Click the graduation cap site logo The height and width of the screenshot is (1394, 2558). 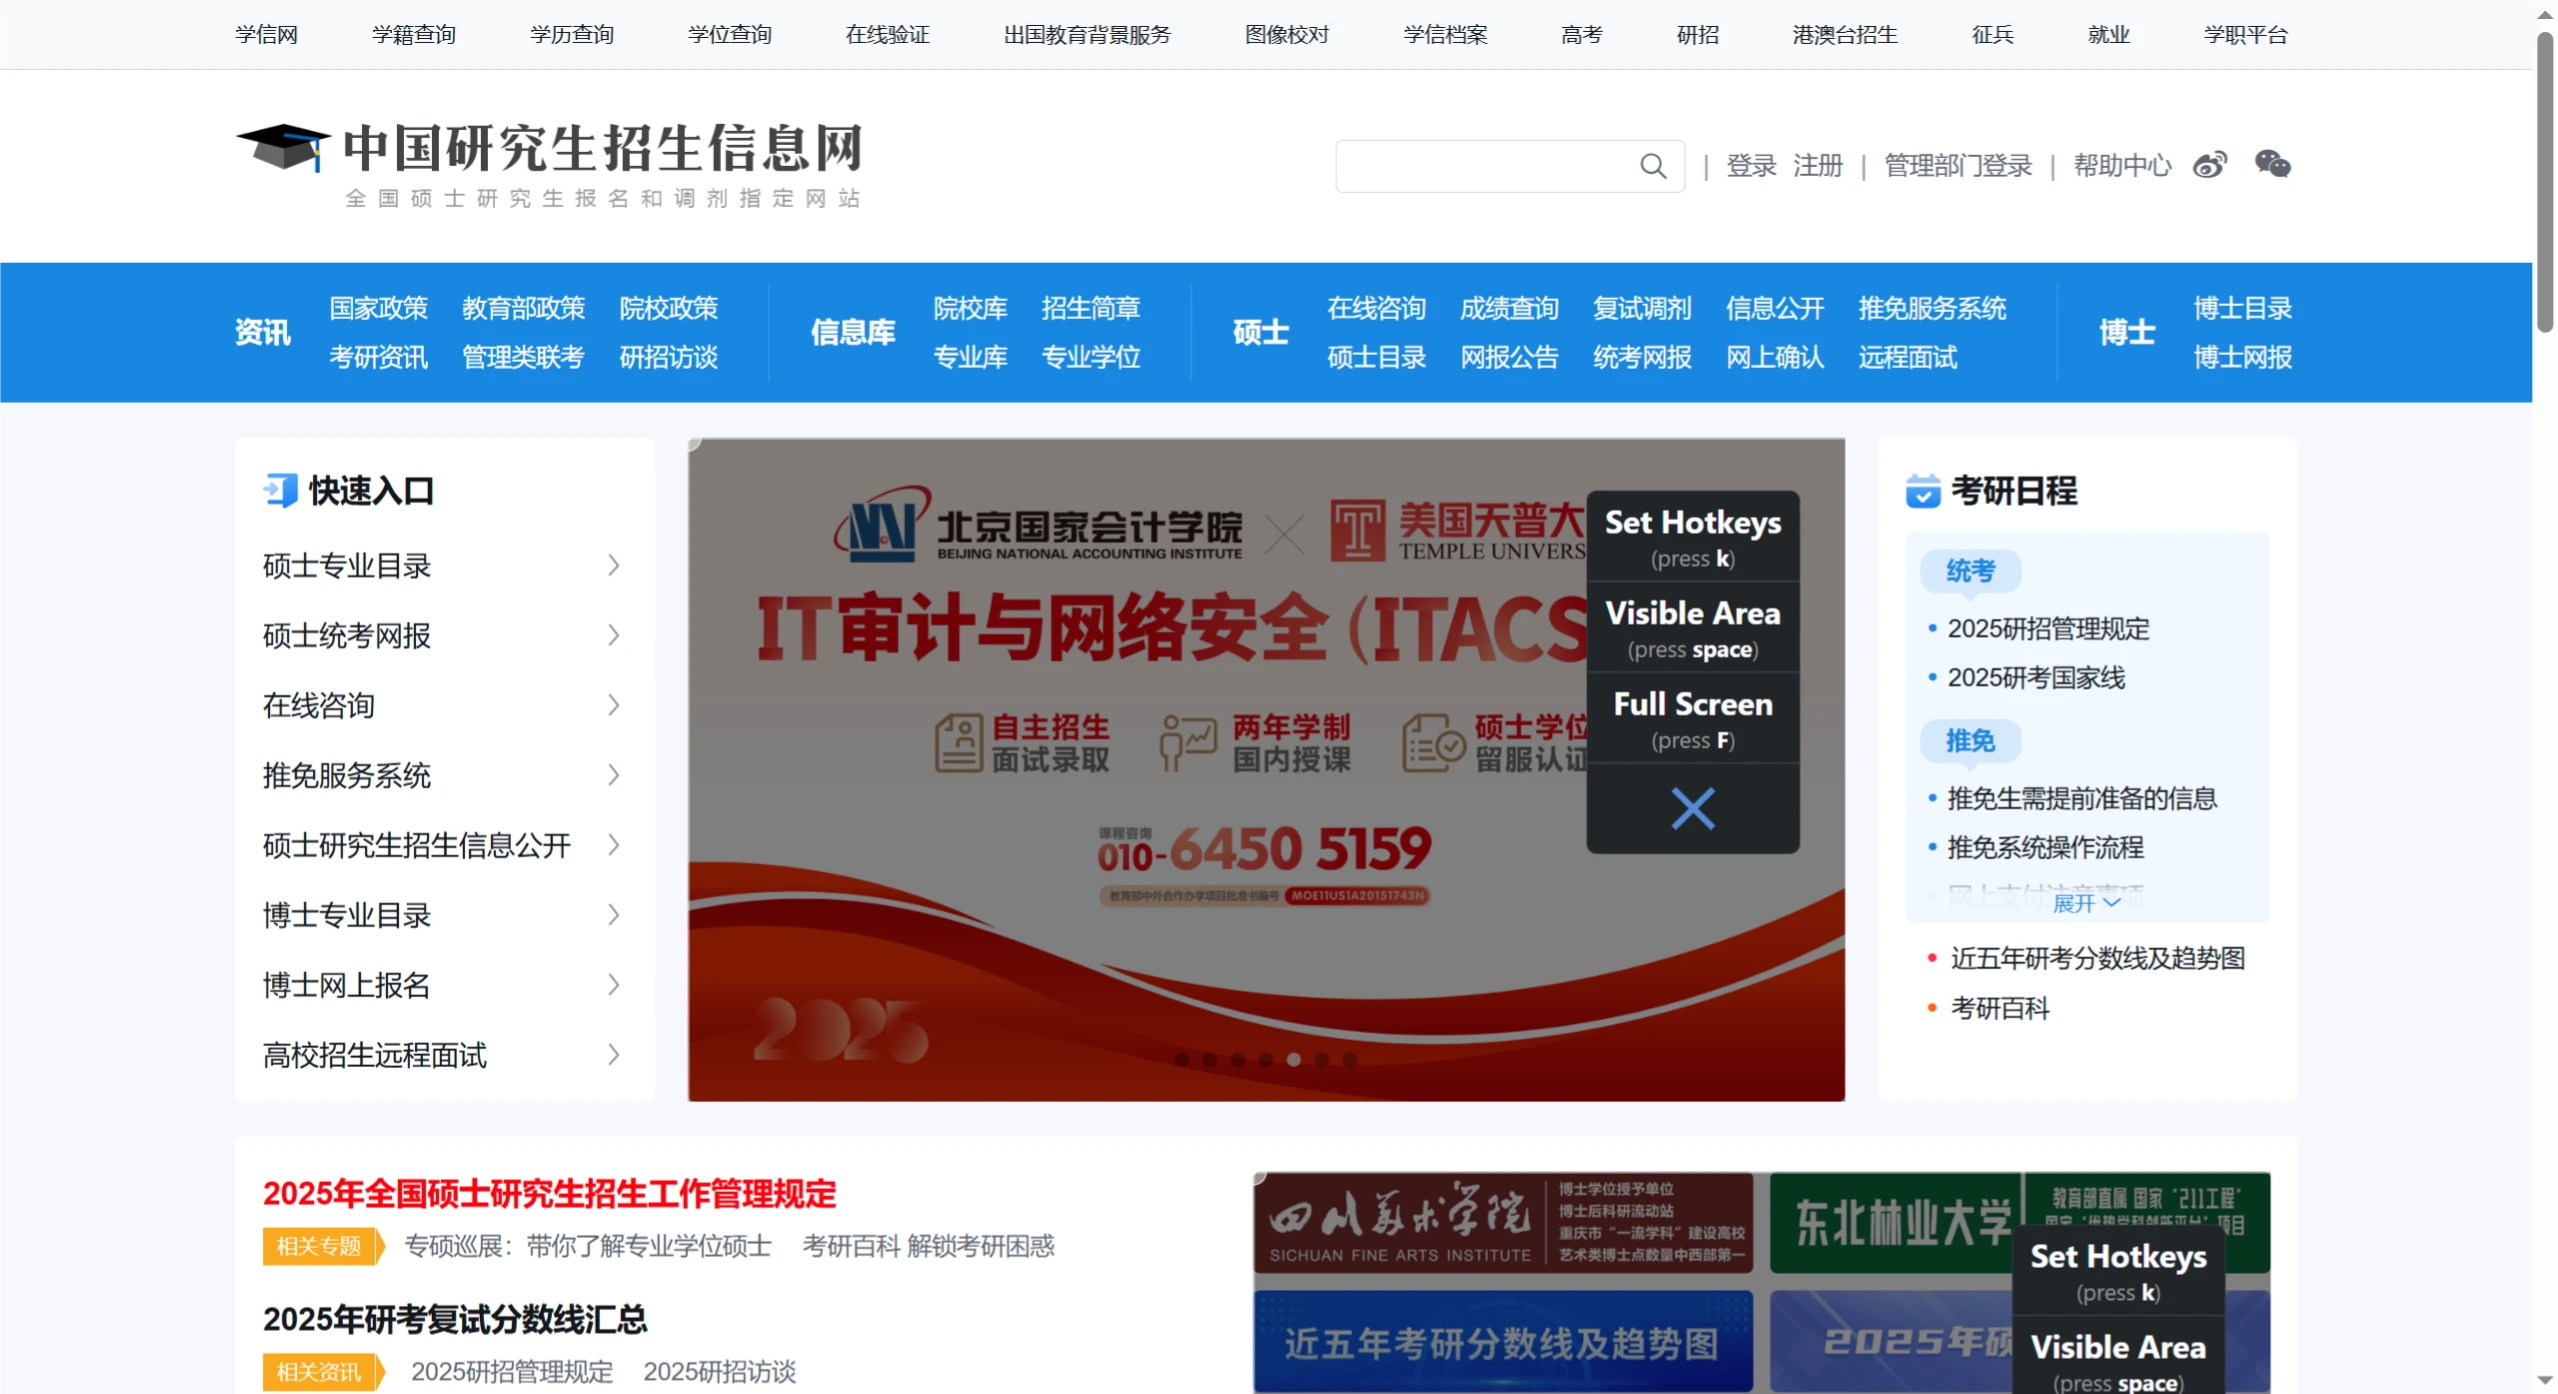[x=283, y=147]
